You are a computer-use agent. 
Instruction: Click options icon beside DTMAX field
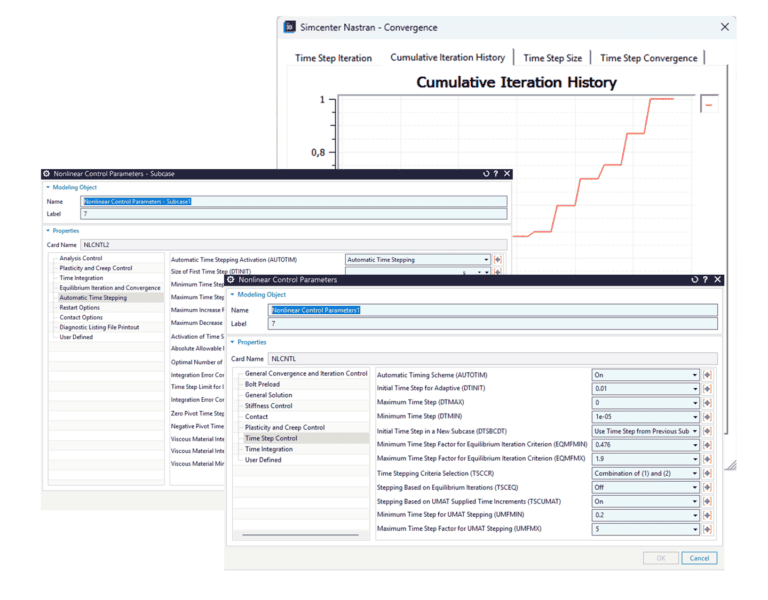point(707,403)
